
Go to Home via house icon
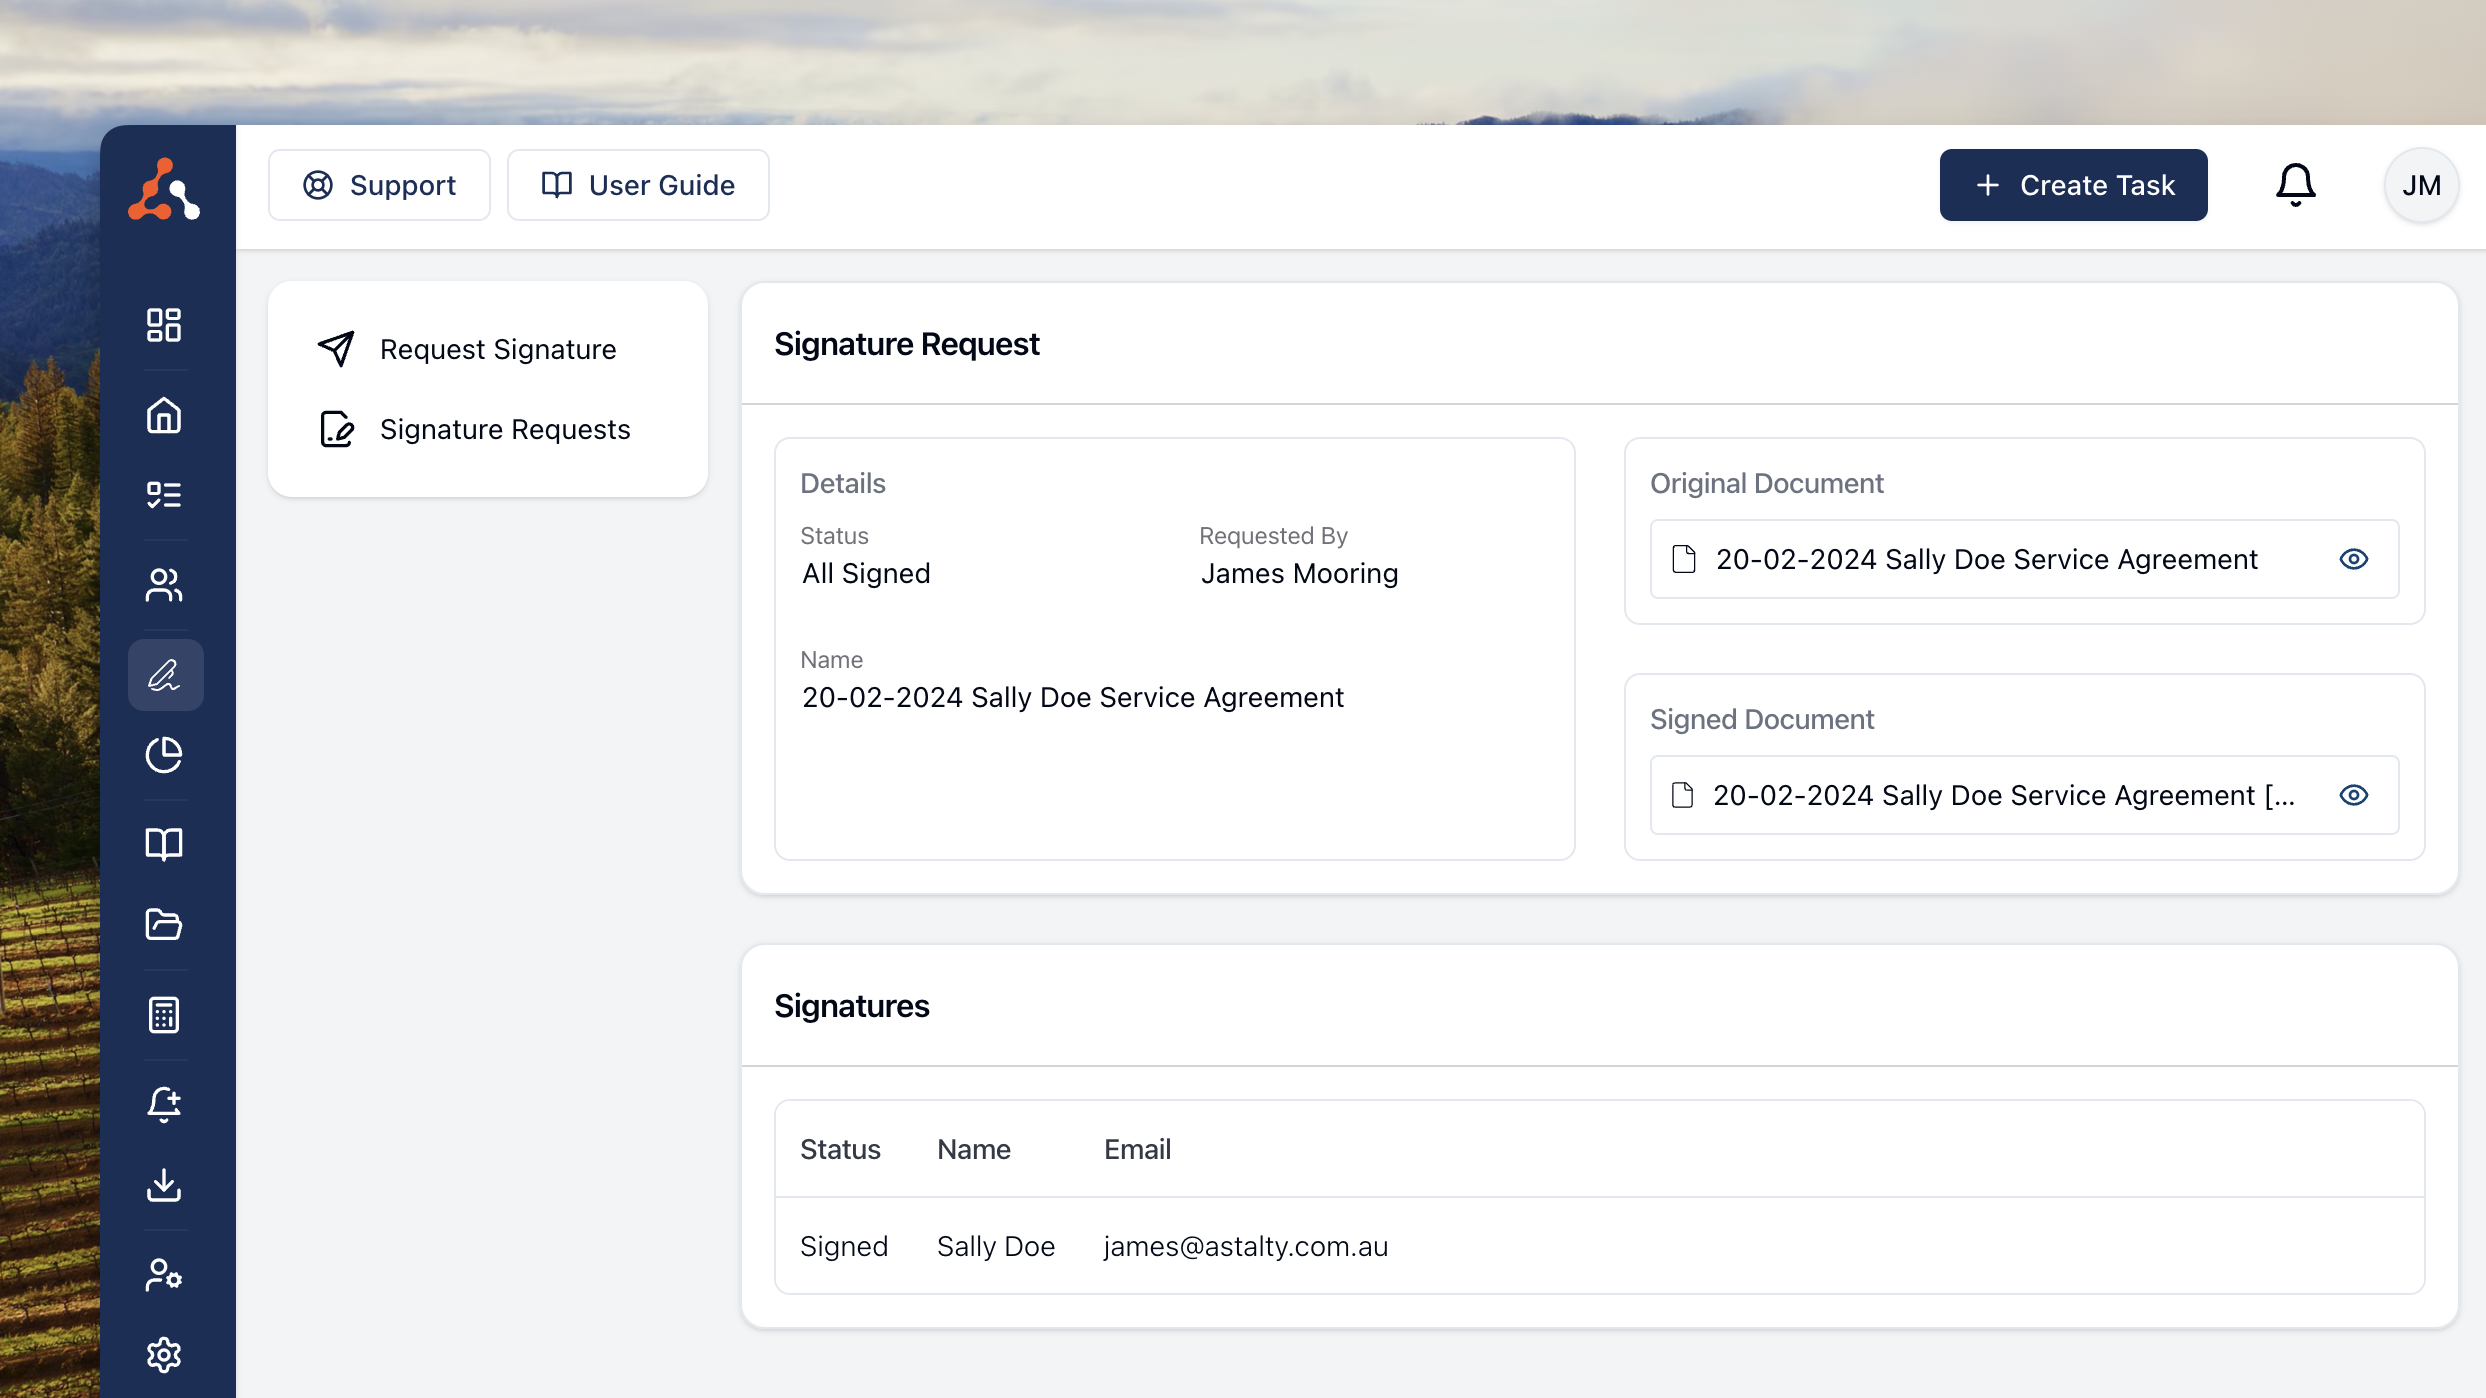(x=164, y=415)
